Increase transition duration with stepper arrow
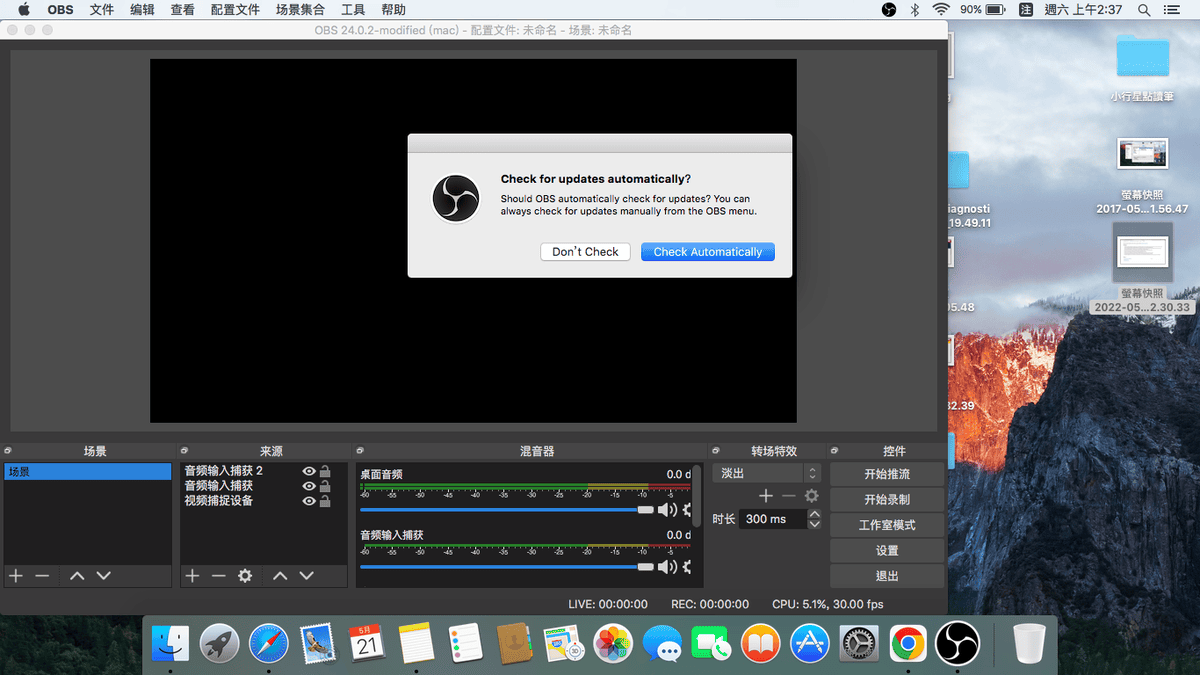The image size is (1200, 675). pyautogui.click(x=814, y=514)
